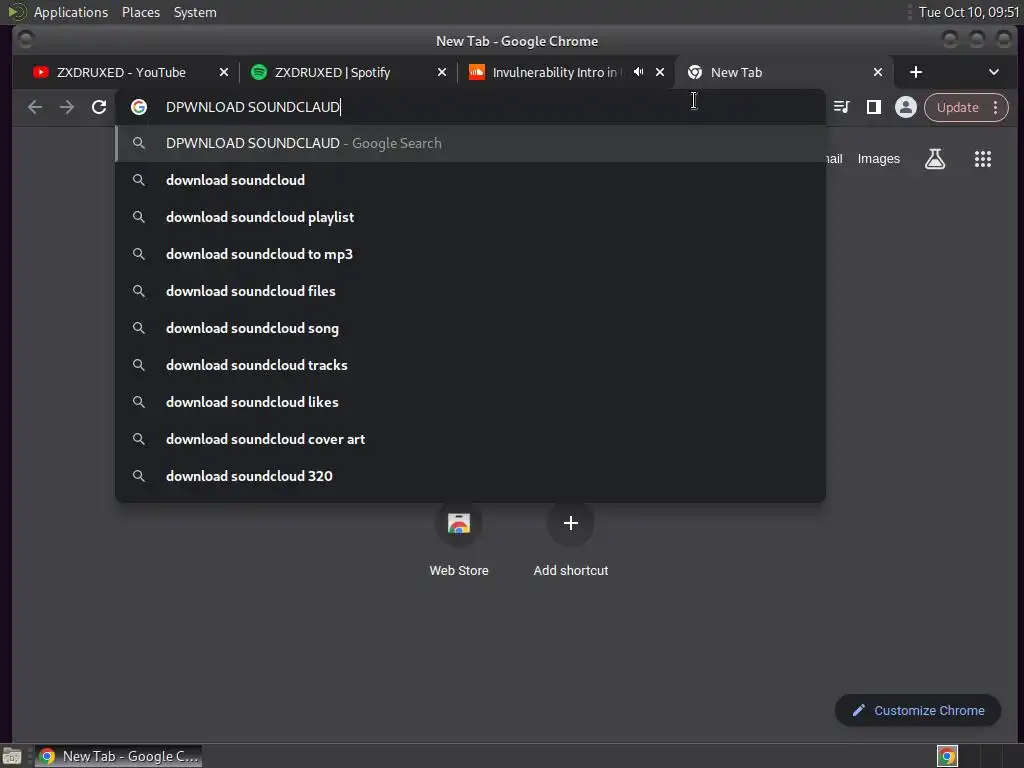Viewport: 1024px width, 768px height.
Task: Click the Add shortcut plus tile
Action: [x=571, y=541]
